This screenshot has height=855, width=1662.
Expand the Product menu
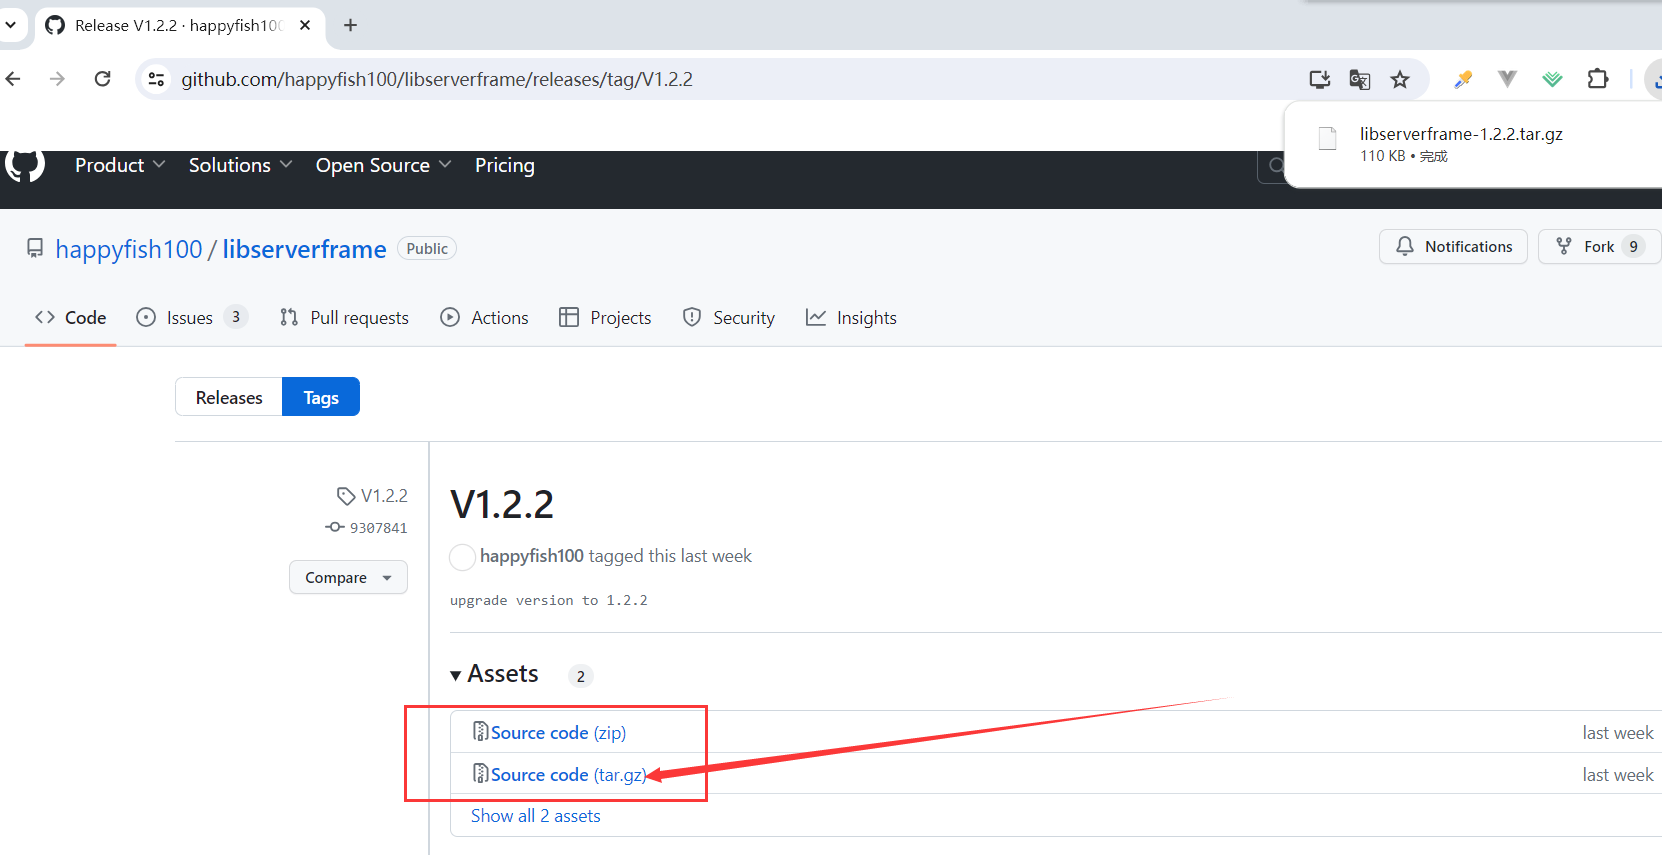pyautogui.click(x=120, y=165)
